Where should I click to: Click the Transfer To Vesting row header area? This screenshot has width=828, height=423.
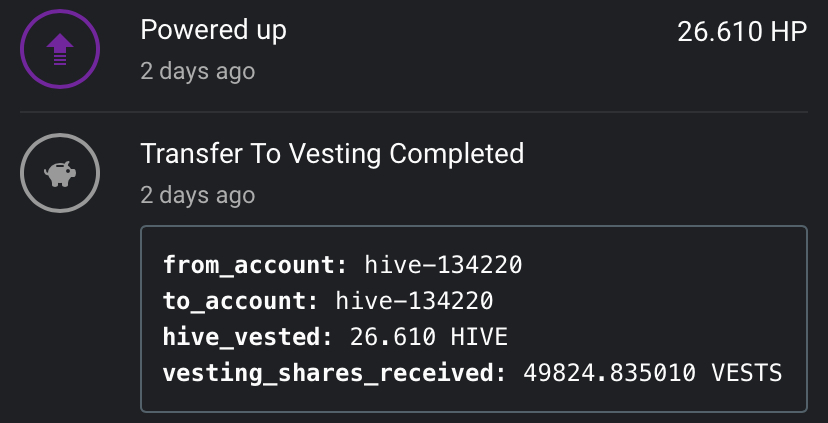413,173
